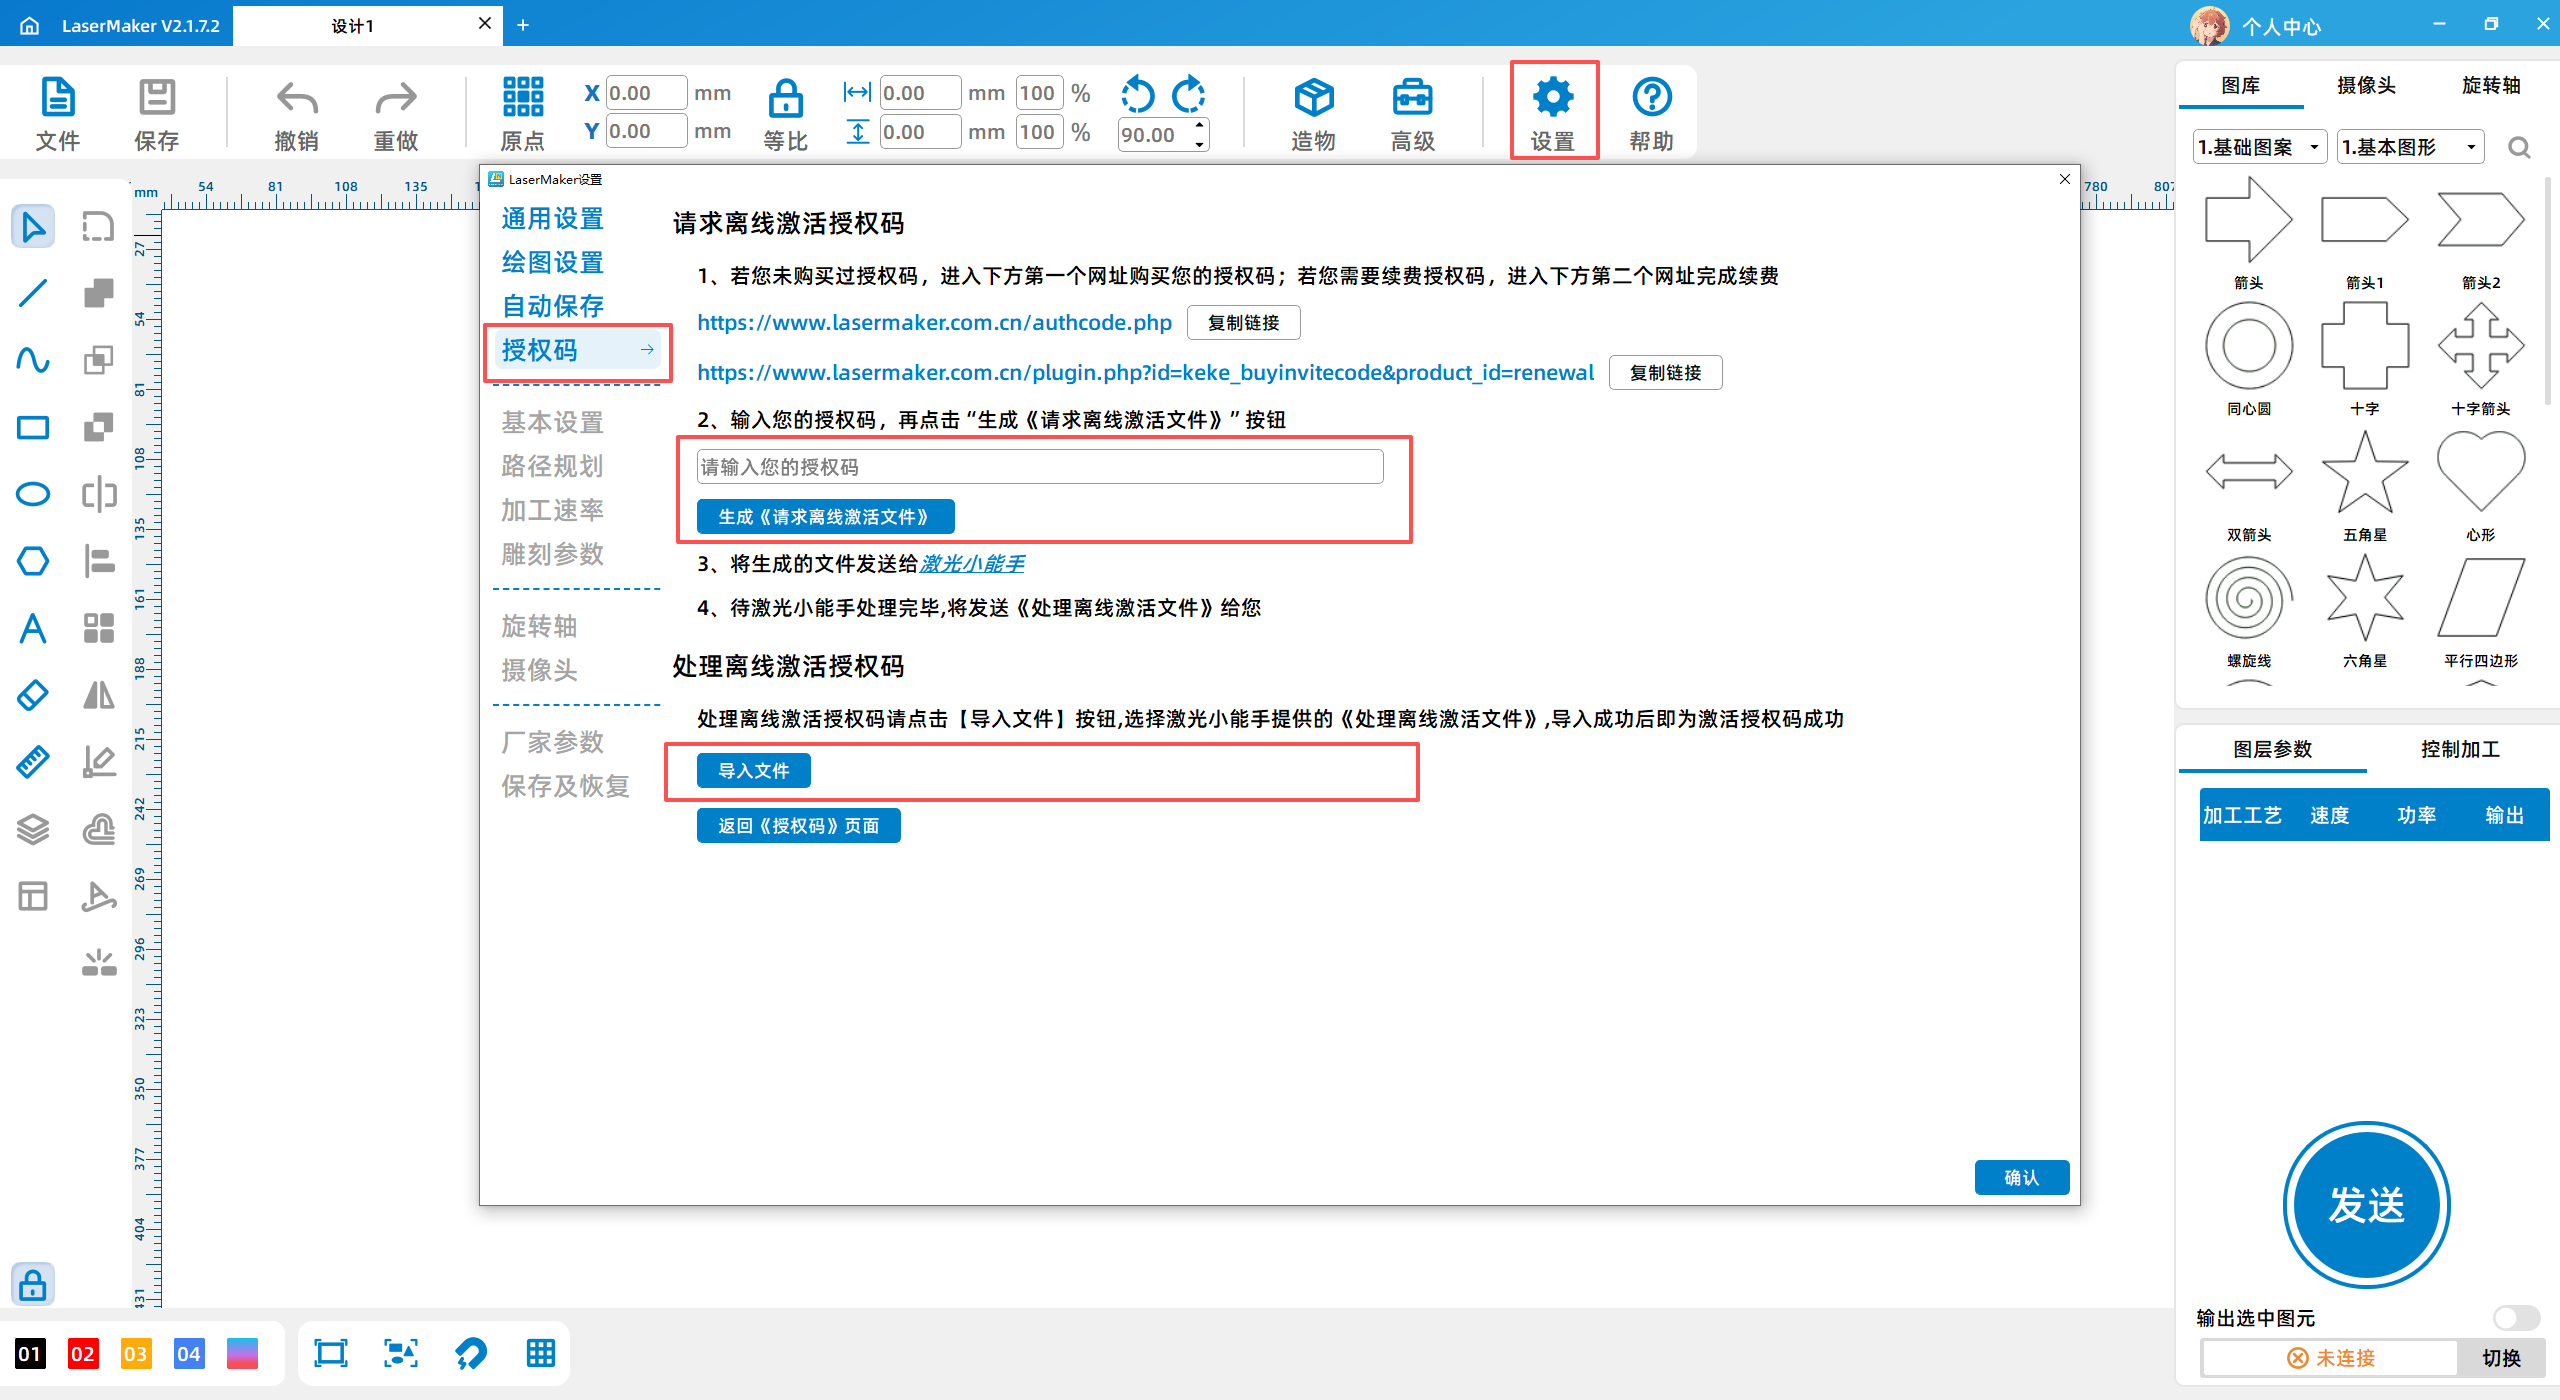The width and height of the screenshot is (2560, 1400).
Task: Expand the 1.基本图形 dropdown
Action: tap(2410, 148)
